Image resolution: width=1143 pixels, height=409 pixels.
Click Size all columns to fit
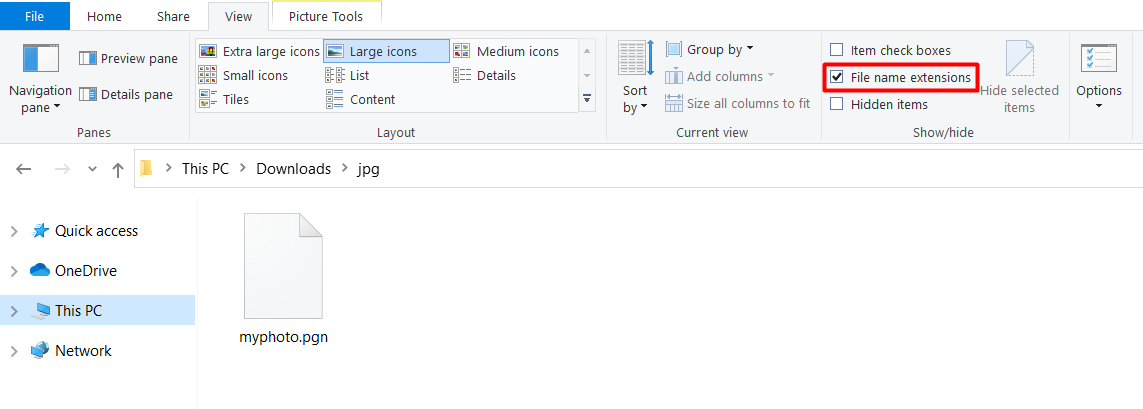738,103
